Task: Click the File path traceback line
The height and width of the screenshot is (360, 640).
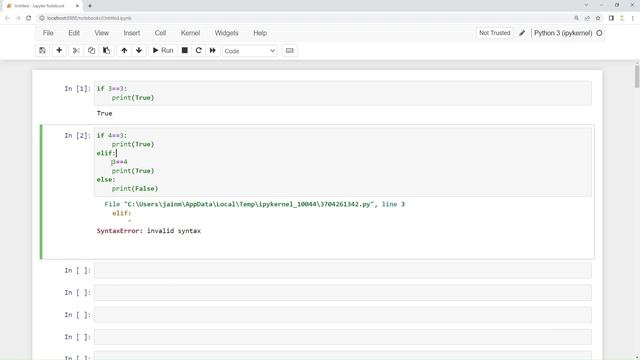Action: point(254,204)
